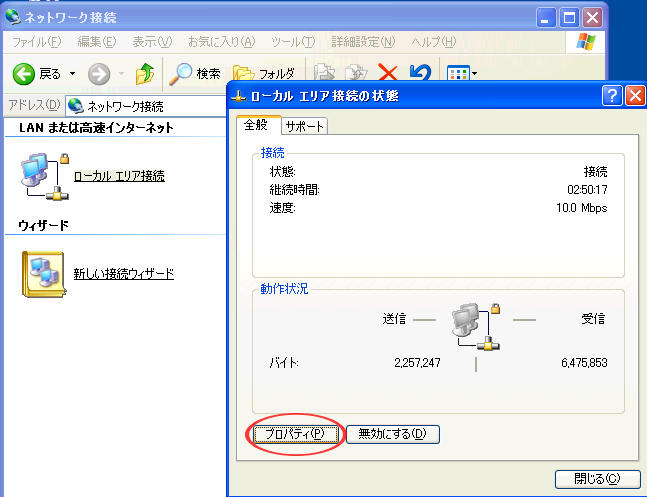
Task: Click the Up one folder icon
Action: (145, 74)
